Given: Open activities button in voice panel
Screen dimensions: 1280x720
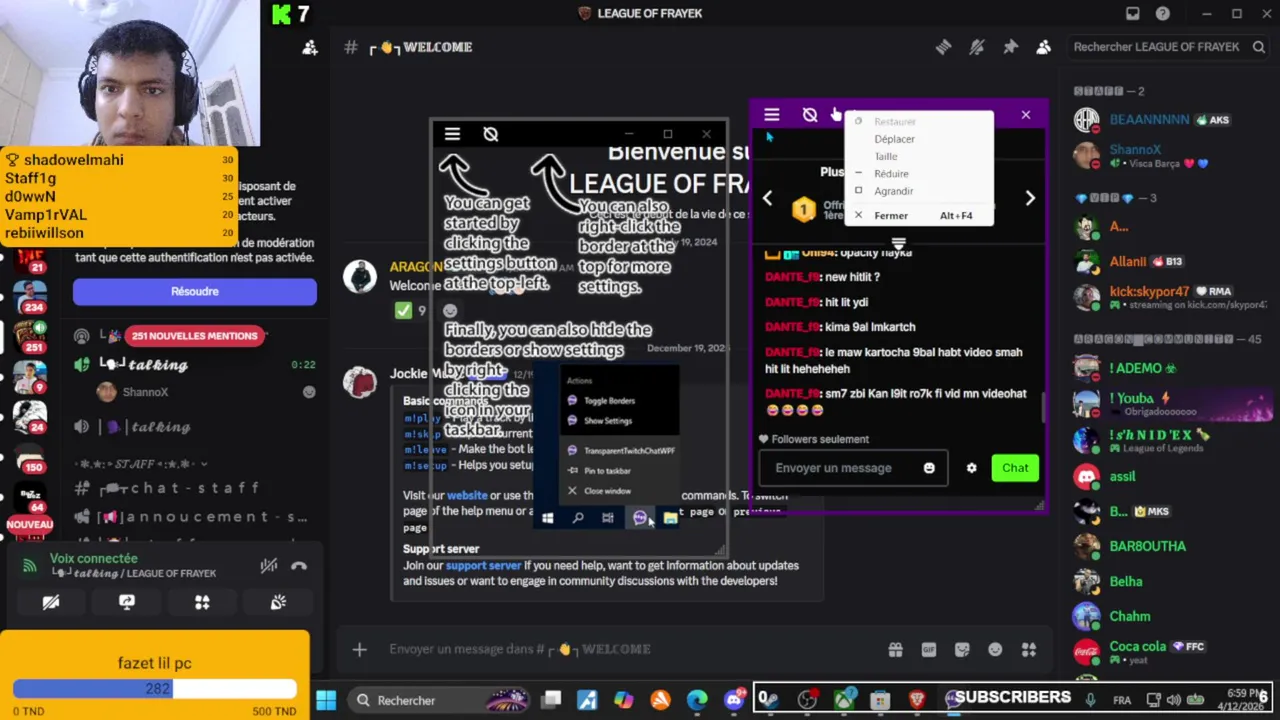Looking at the screenshot, I should 202,602.
